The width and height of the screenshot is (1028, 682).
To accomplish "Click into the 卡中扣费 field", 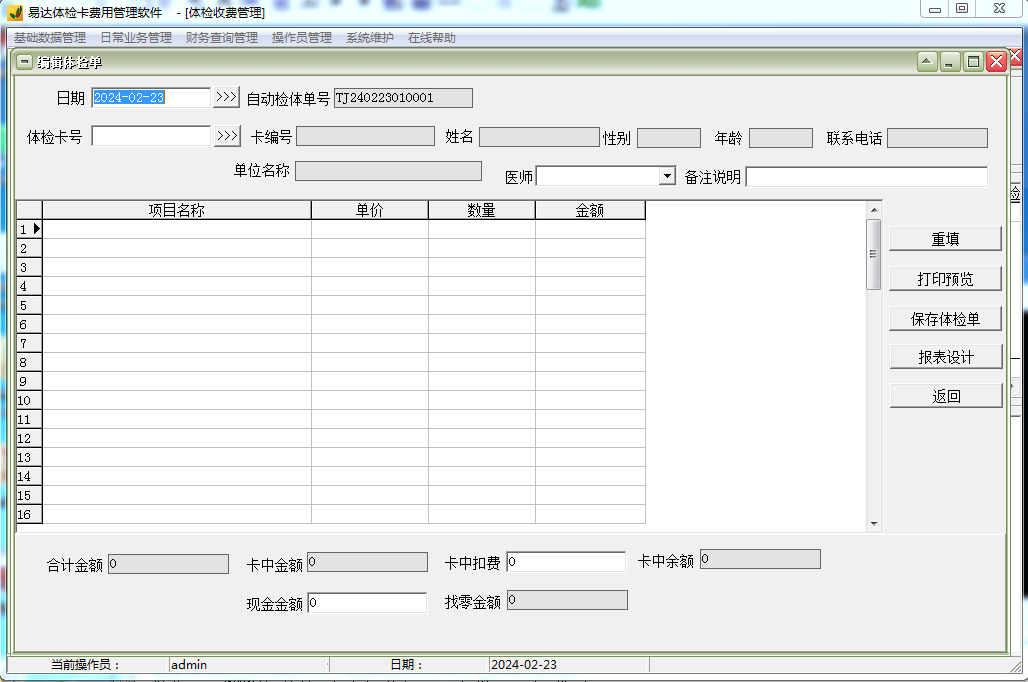I will tap(566, 562).
